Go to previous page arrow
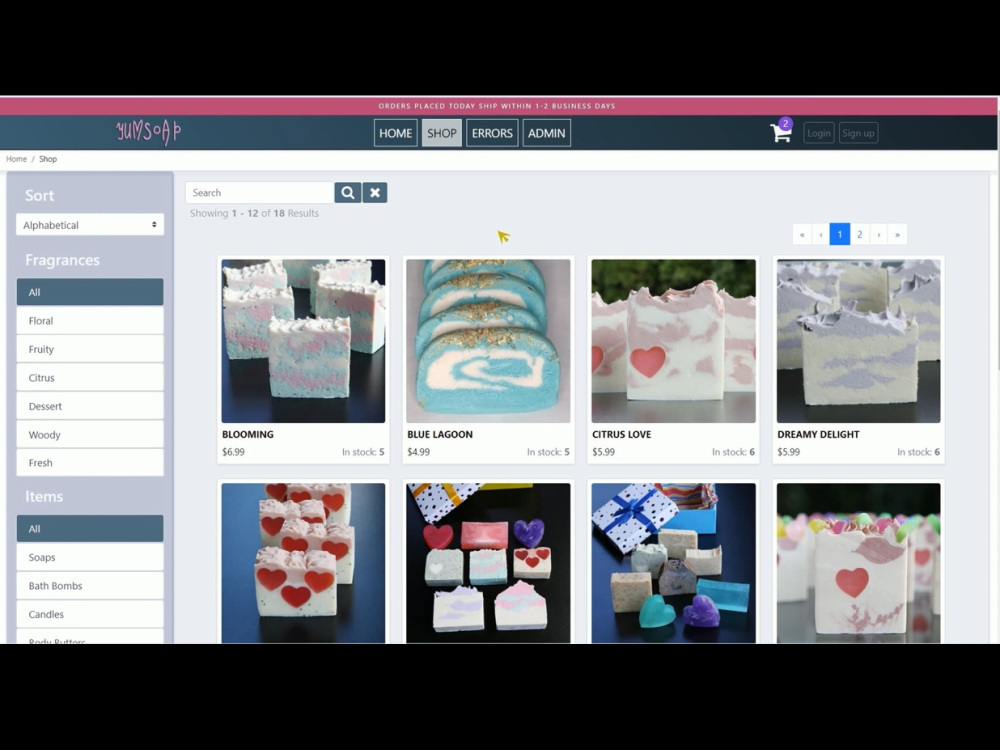Screen dimensions: 1000x750 pyautogui.click(x=821, y=234)
